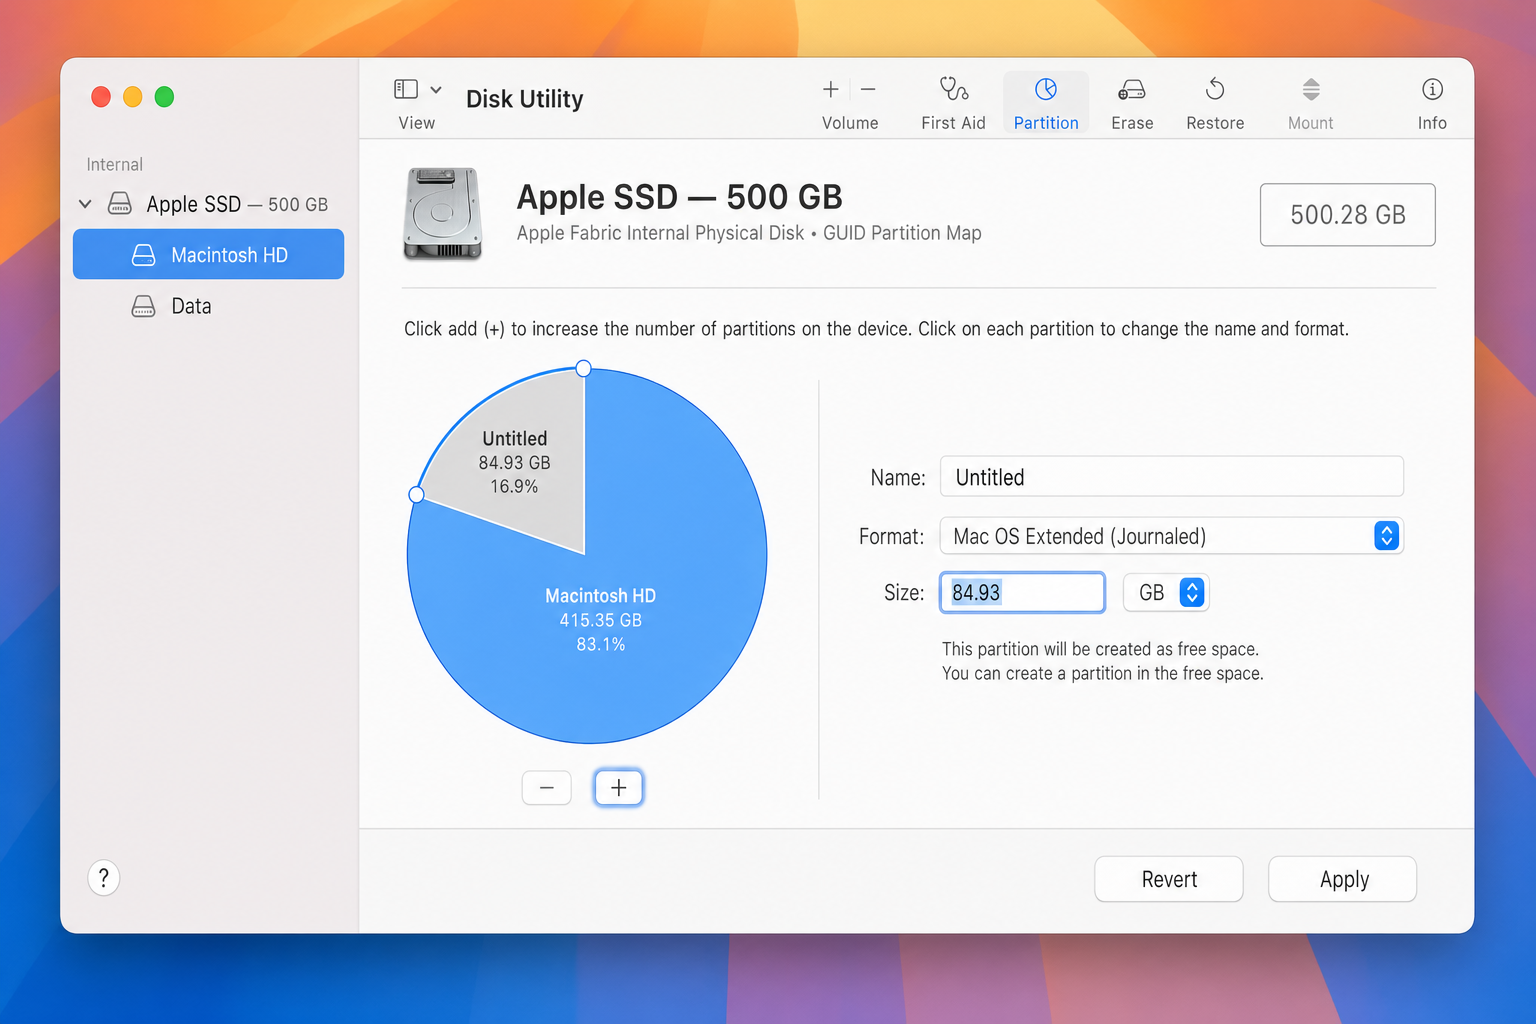Click the Apple SSD drive image
The height and width of the screenshot is (1024, 1536).
pyautogui.click(x=443, y=214)
